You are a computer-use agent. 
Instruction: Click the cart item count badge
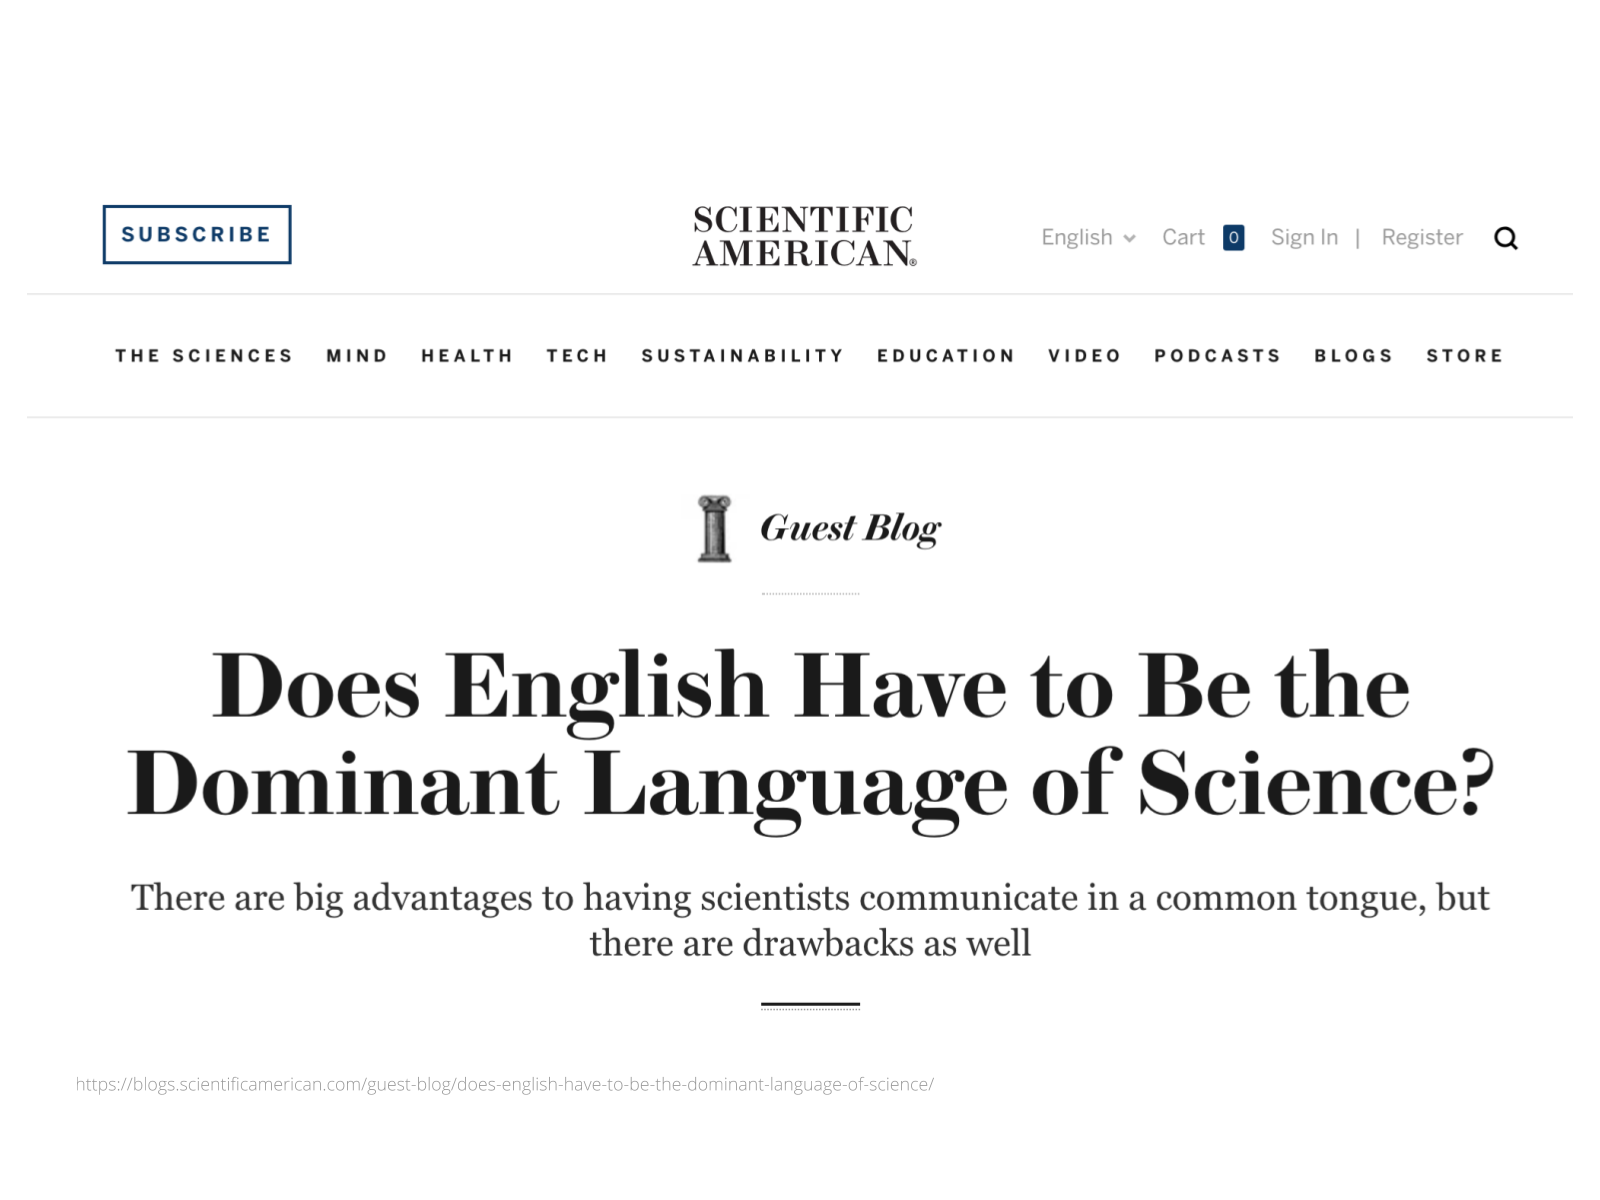pyautogui.click(x=1233, y=238)
